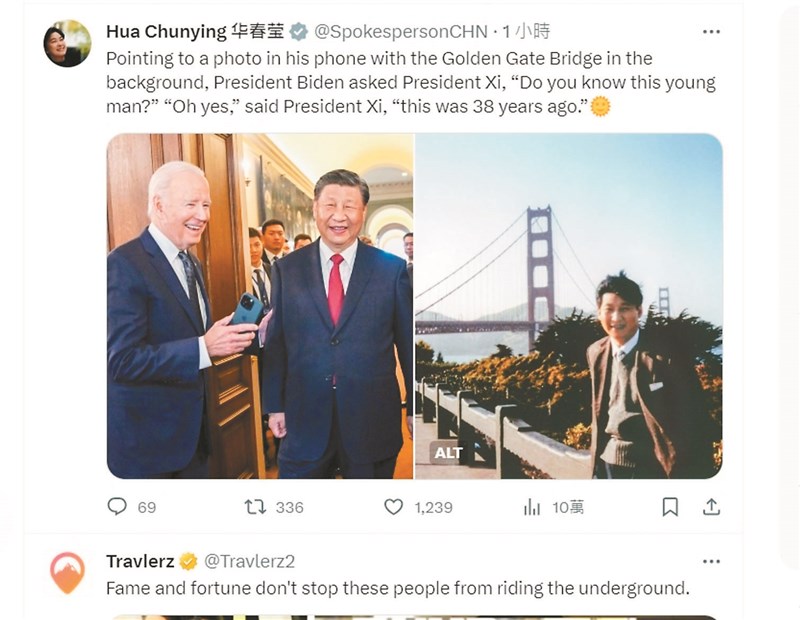Click the Travlerz profile avatar

pyautogui.click(x=67, y=572)
